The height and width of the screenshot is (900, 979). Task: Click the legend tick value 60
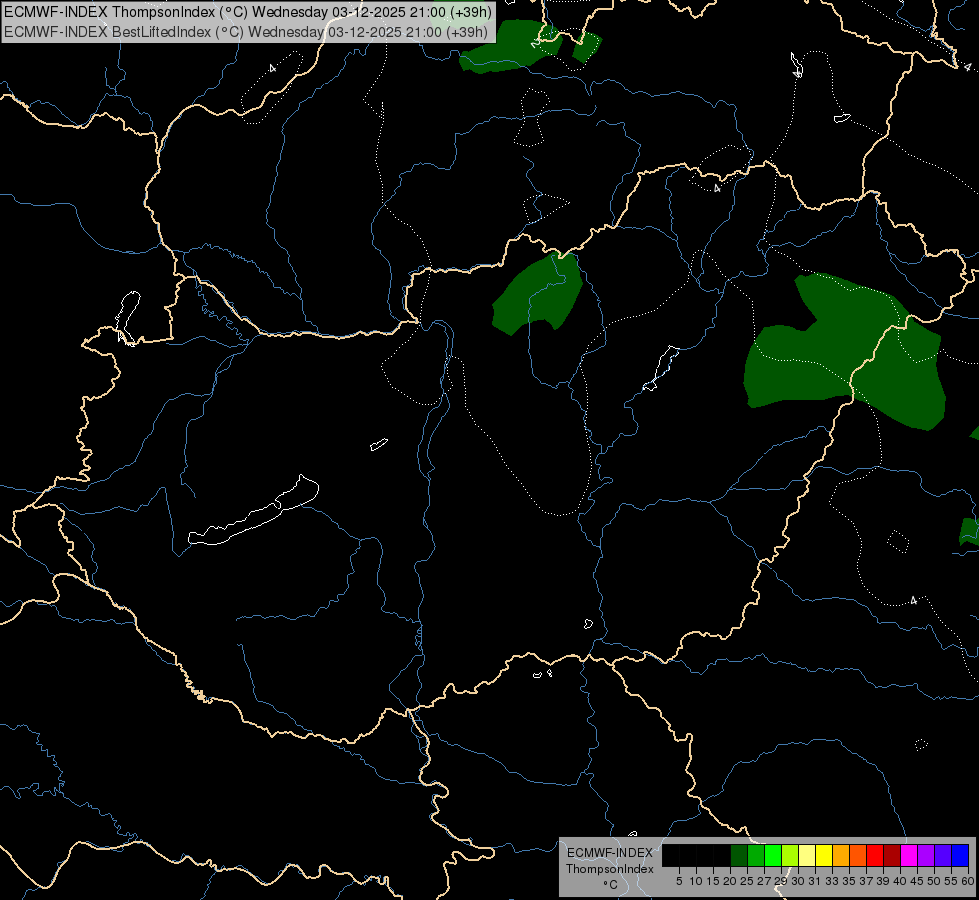pyautogui.click(x=968, y=881)
